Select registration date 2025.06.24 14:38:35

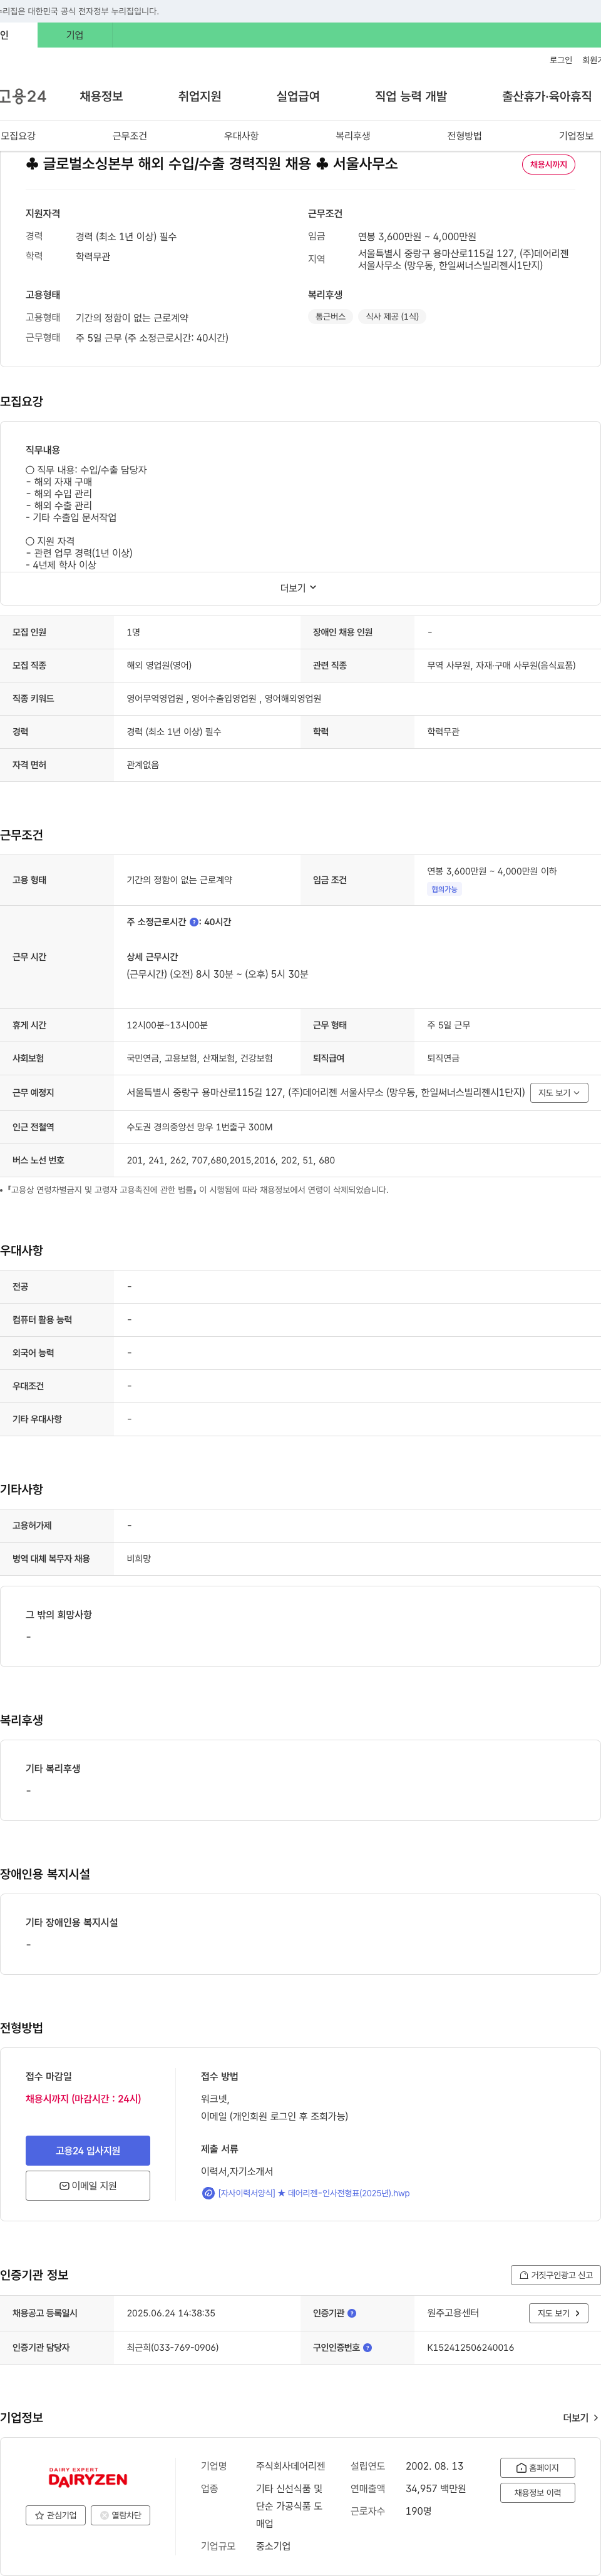click(x=170, y=2313)
